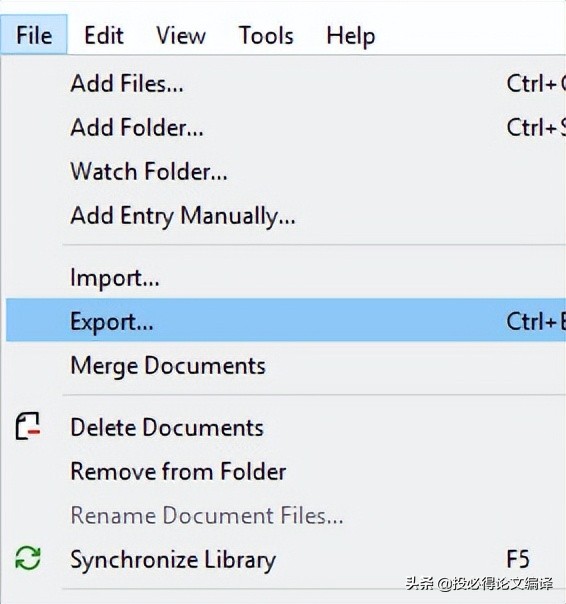The image size is (566, 604).
Task: Open the Edit menu
Action: (104, 35)
